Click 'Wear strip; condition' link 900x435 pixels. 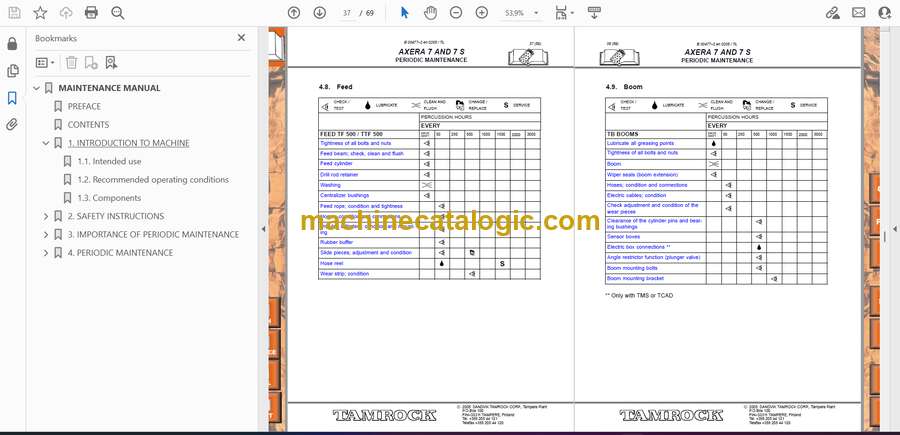(344, 274)
